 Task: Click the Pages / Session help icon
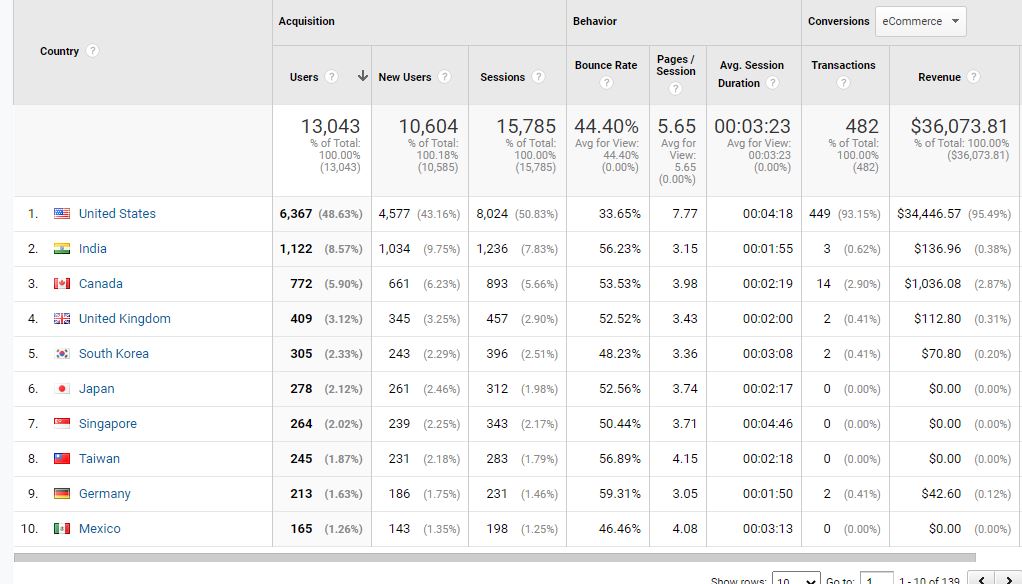click(676, 89)
